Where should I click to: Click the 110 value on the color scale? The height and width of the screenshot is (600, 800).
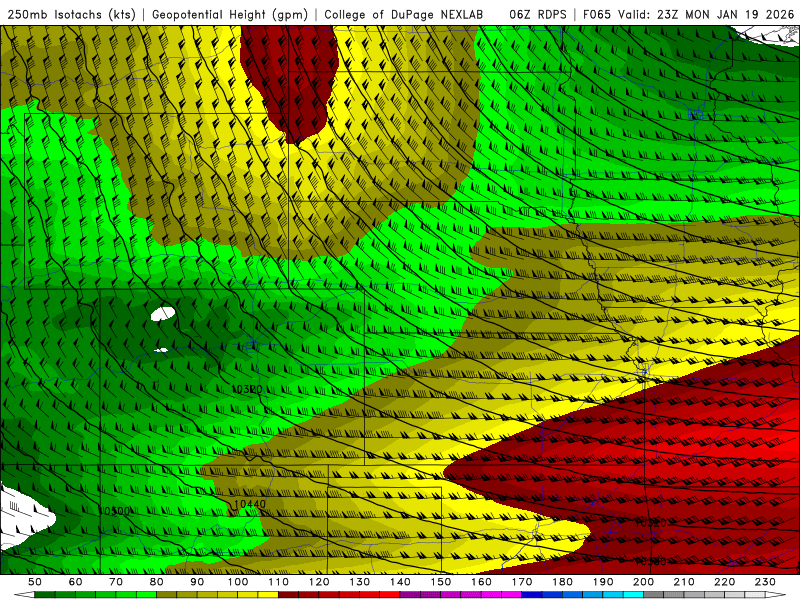point(278,582)
